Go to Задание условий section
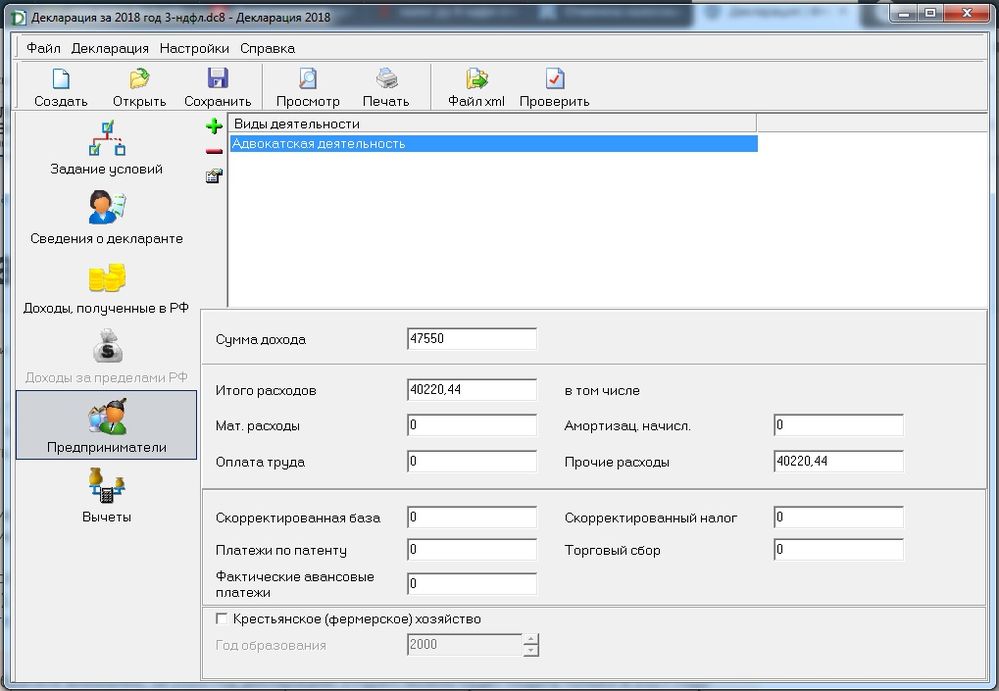The width and height of the screenshot is (999, 691). pos(107,148)
